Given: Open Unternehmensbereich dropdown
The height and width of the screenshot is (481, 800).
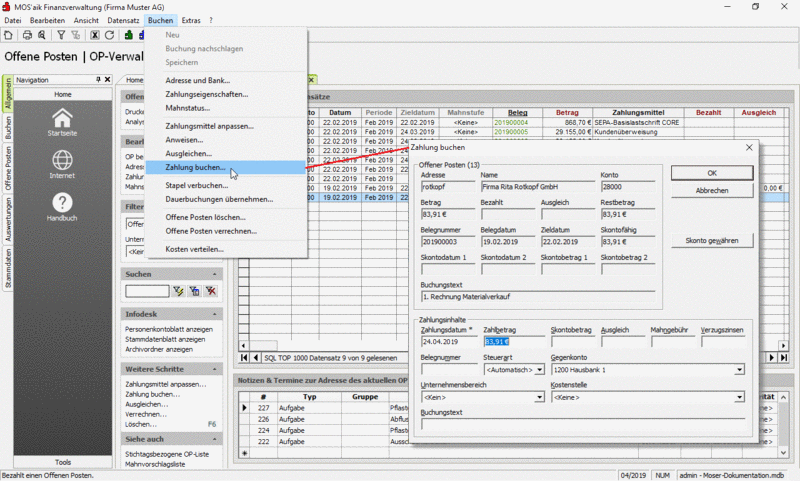Looking at the screenshot, I should point(540,397).
